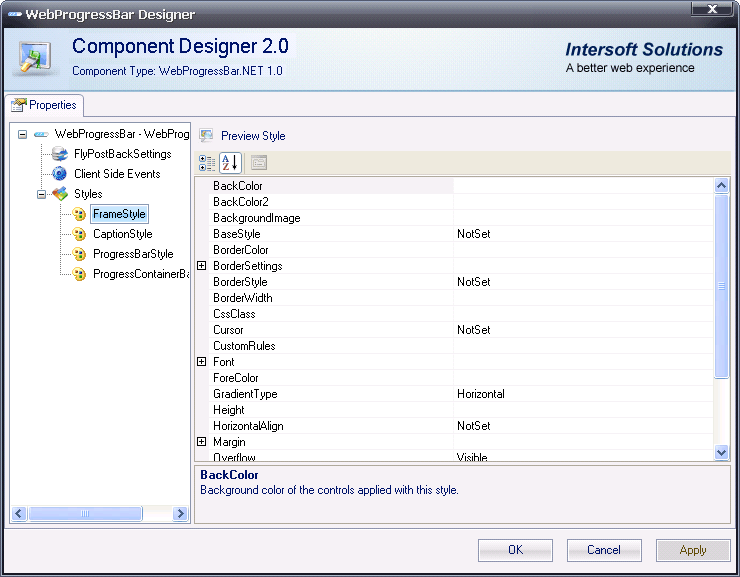Click the CaptionStyle palette icon
Screen dimensions: 740x577
coord(79,234)
